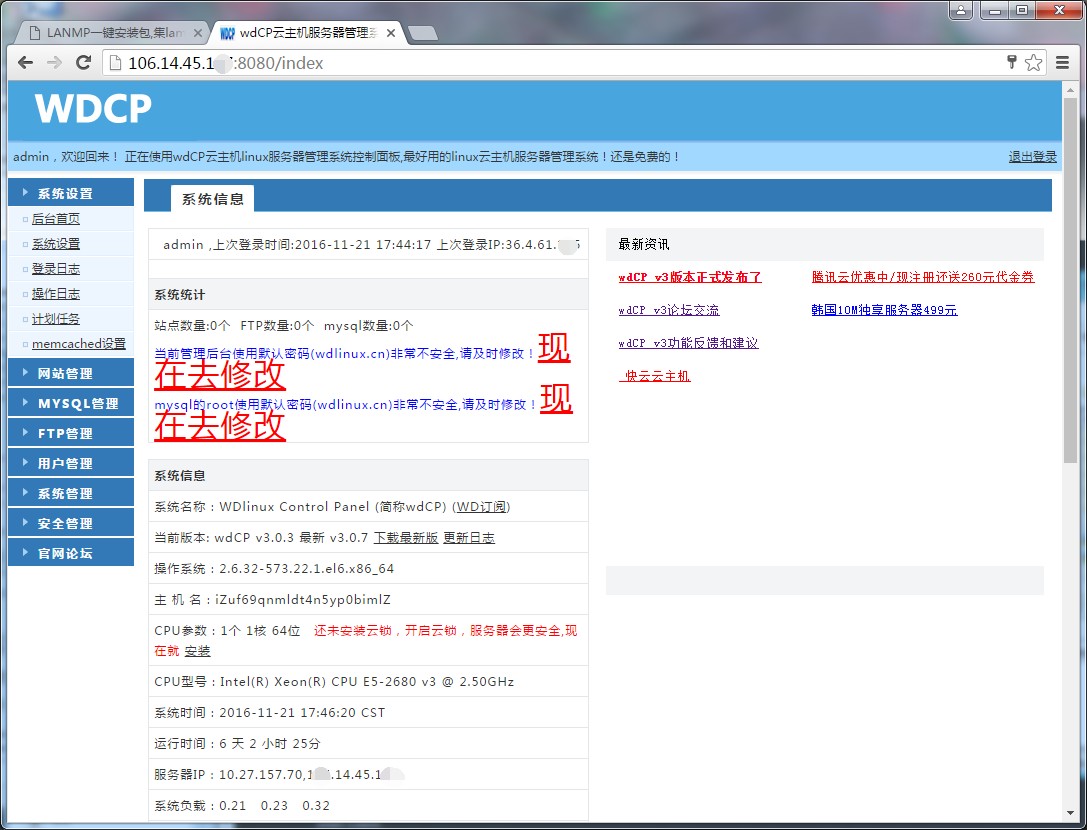Open the 快云云主机 link
1087x830 pixels.
coord(654,376)
